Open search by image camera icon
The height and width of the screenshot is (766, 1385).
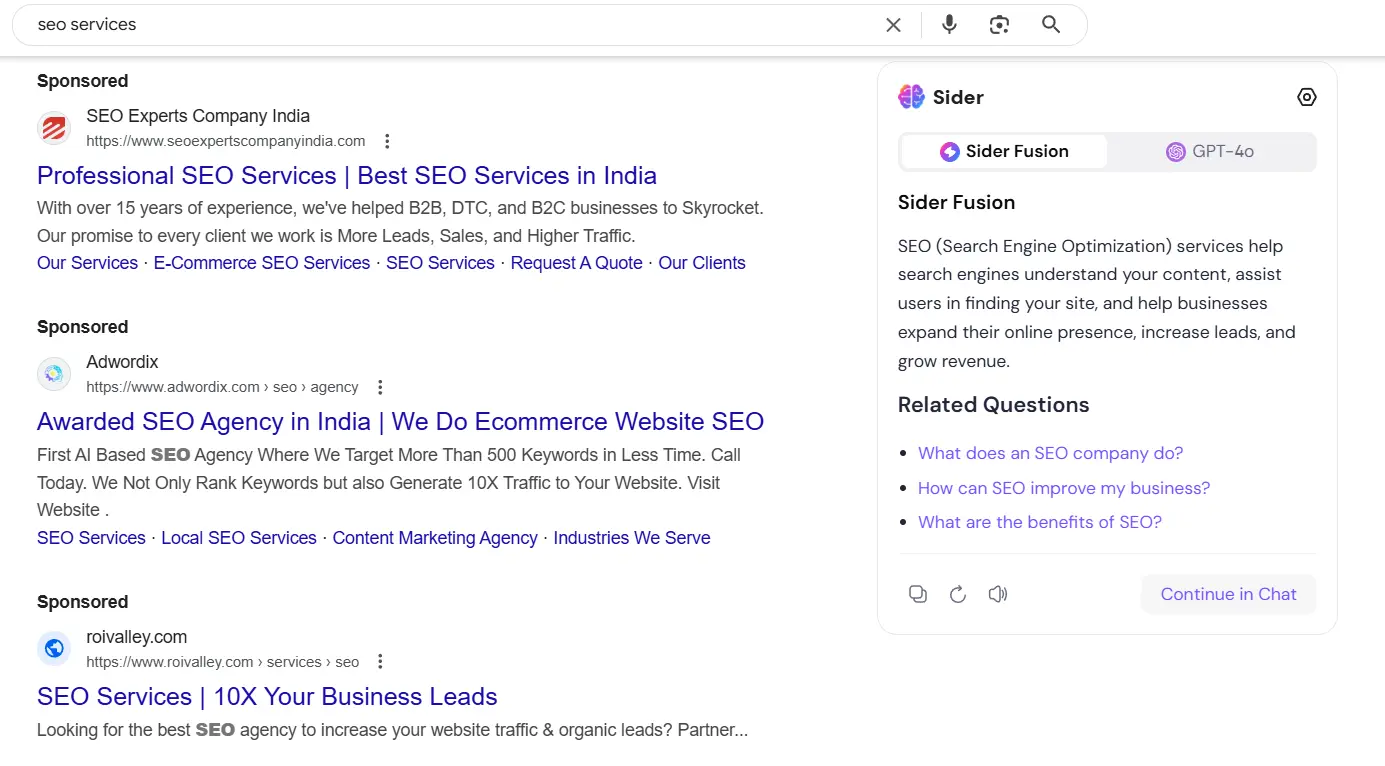[x=999, y=25]
